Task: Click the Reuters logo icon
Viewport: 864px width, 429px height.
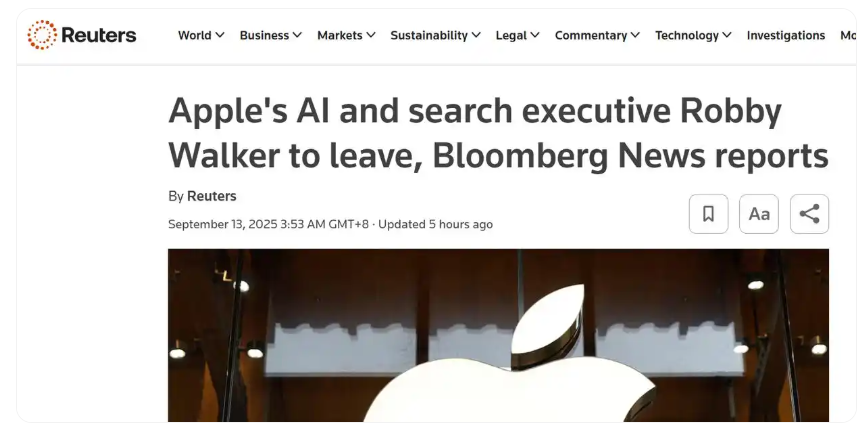Action: point(42,35)
